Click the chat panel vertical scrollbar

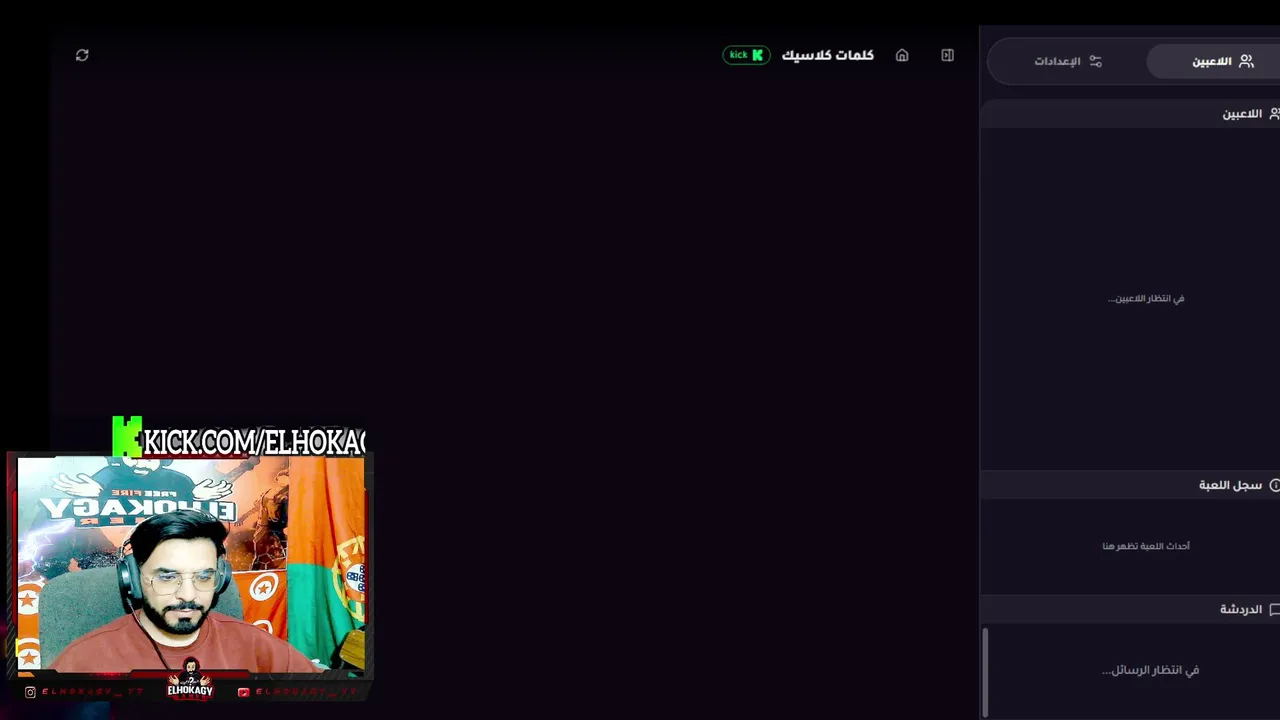985,672
